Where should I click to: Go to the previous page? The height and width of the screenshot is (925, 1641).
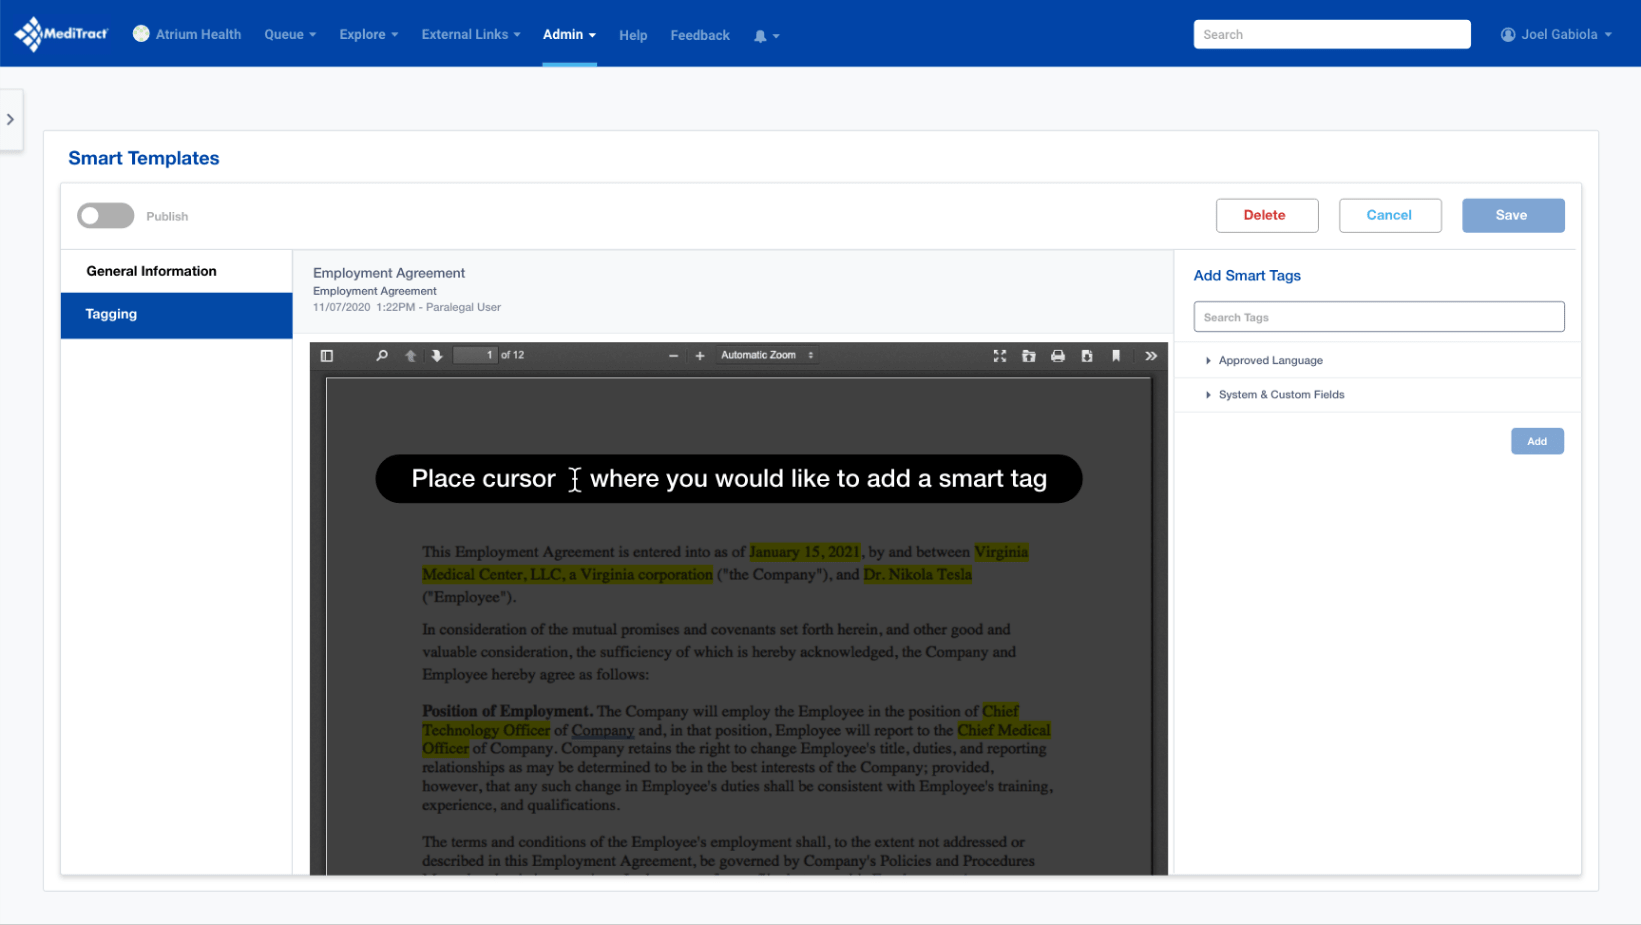(x=410, y=355)
